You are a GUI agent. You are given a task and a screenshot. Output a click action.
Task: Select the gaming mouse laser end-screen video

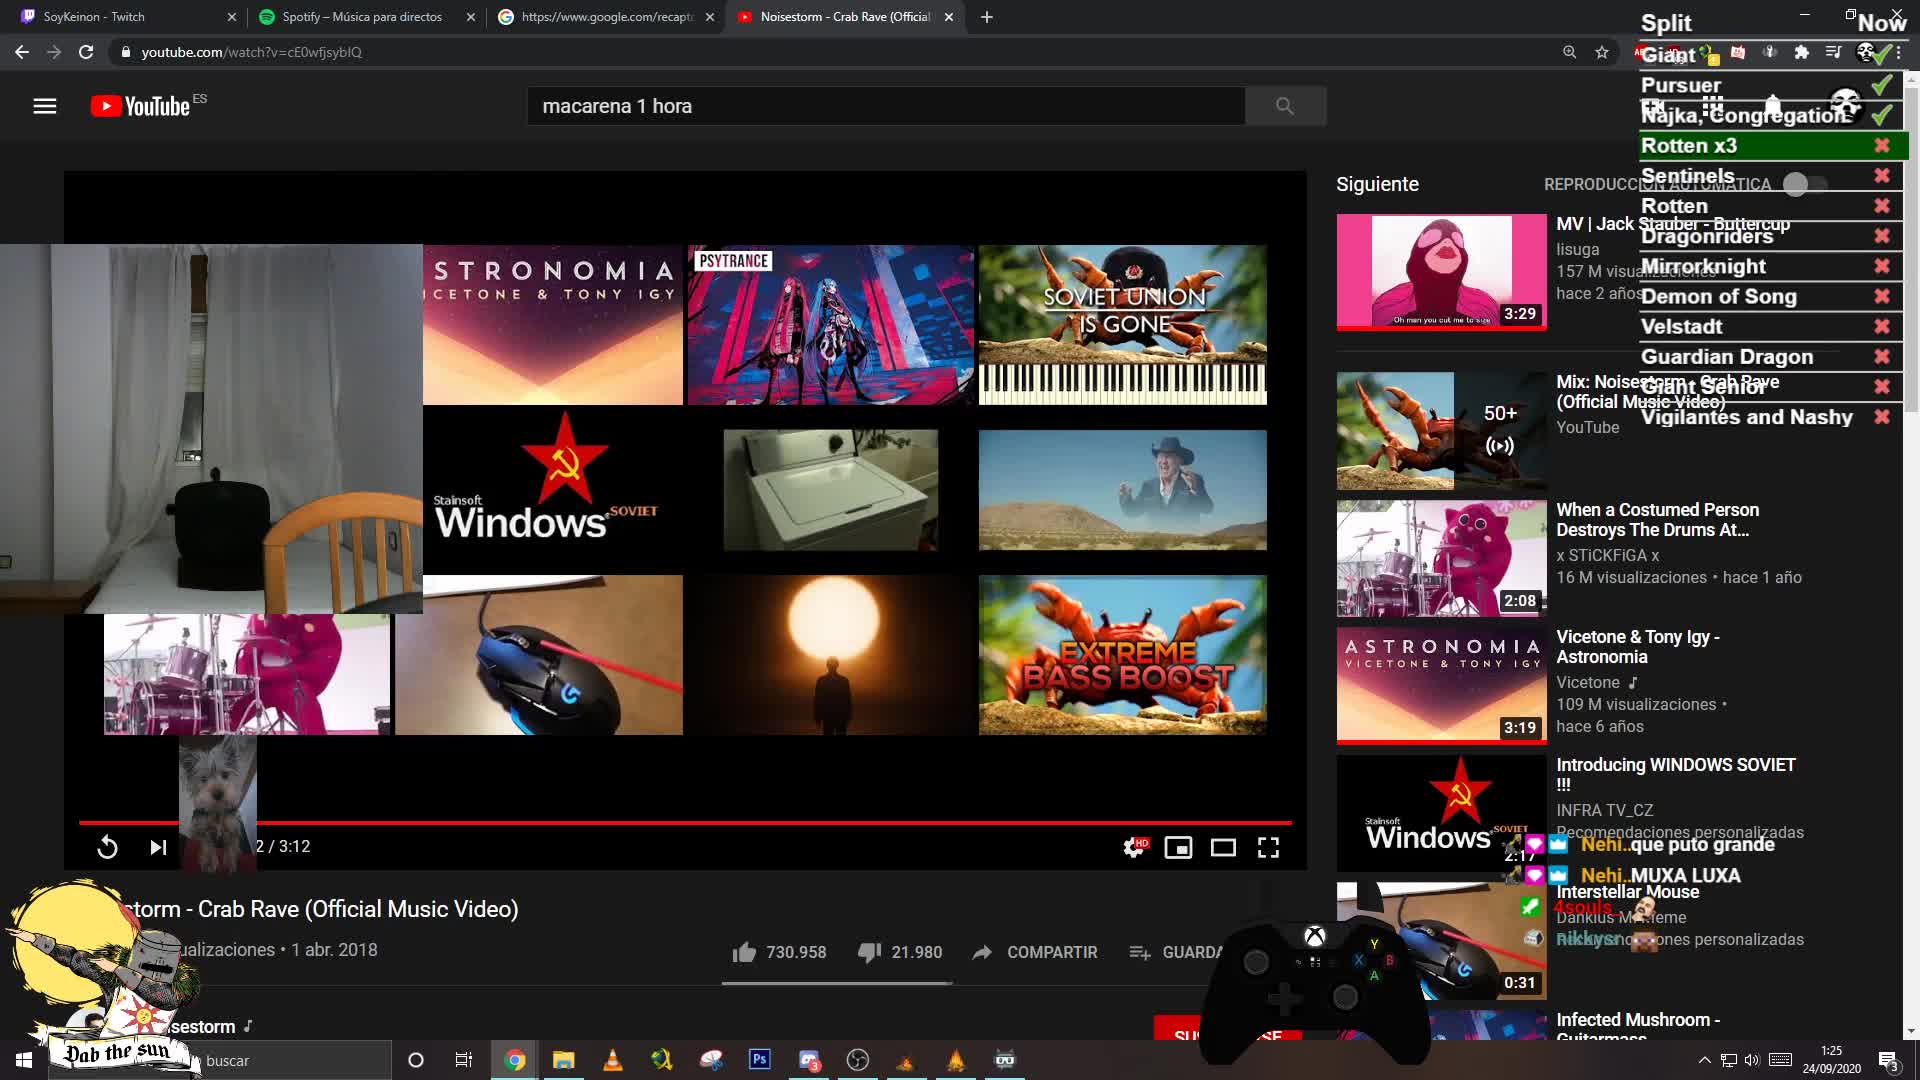539,655
